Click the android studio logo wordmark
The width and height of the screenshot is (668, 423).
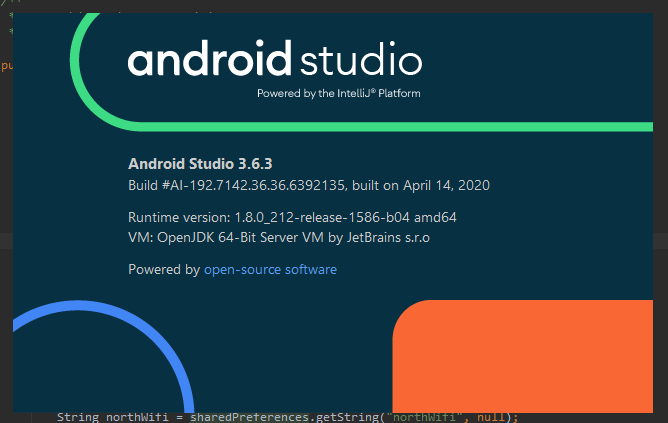click(x=275, y=58)
